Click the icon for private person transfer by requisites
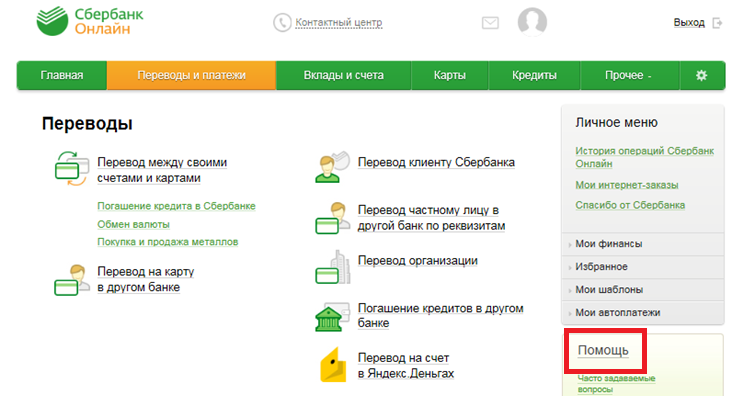739x414 pixels. [332, 218]
